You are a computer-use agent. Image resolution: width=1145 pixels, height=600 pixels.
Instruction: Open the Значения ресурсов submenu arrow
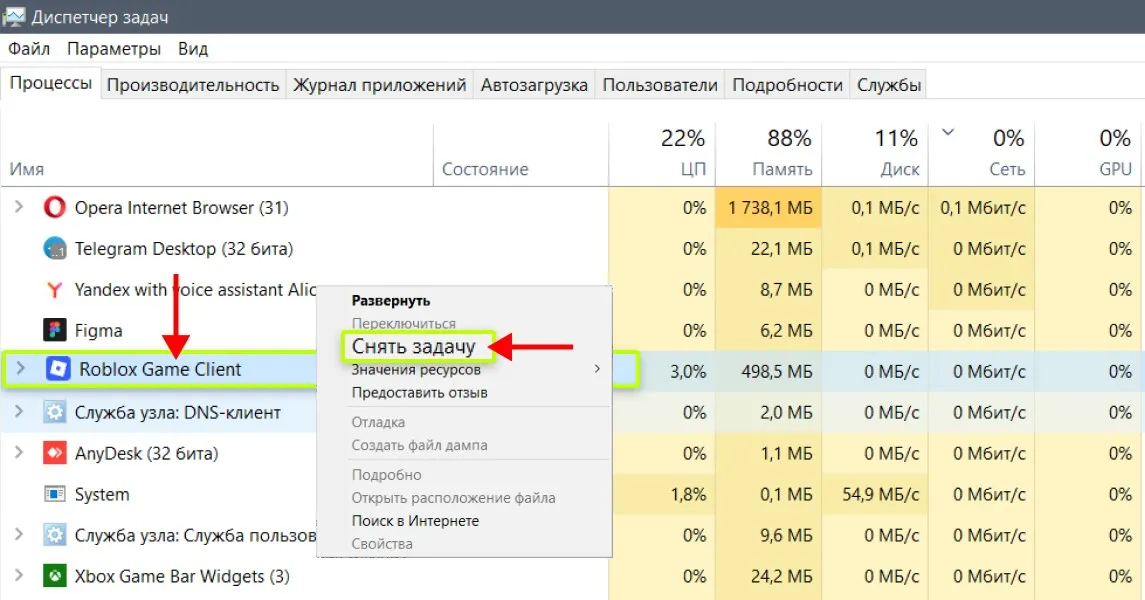[597, 369]
